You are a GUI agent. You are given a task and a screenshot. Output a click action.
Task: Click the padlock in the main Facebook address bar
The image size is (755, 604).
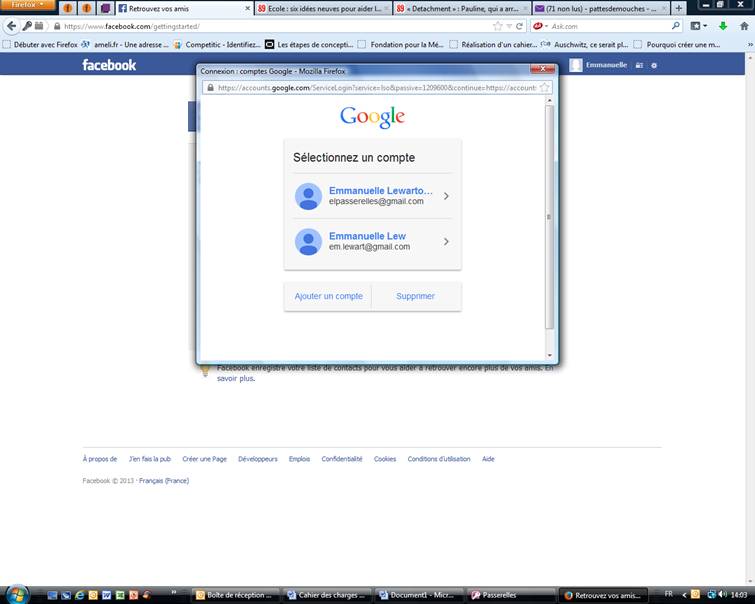[57, 26]
